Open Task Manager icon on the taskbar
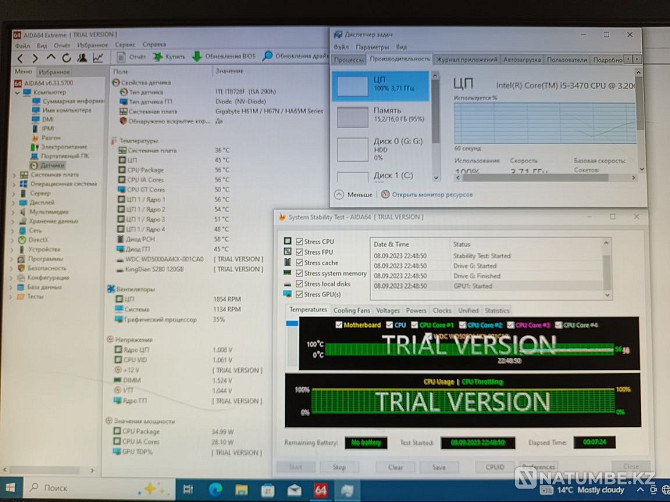670x502 pixels. click(347, 490)
